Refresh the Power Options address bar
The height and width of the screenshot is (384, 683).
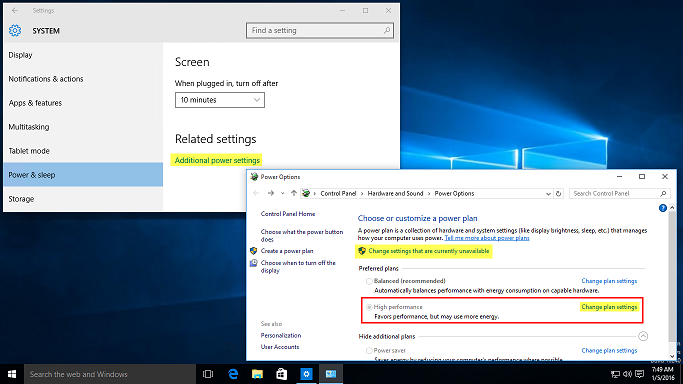pos(558,194)
